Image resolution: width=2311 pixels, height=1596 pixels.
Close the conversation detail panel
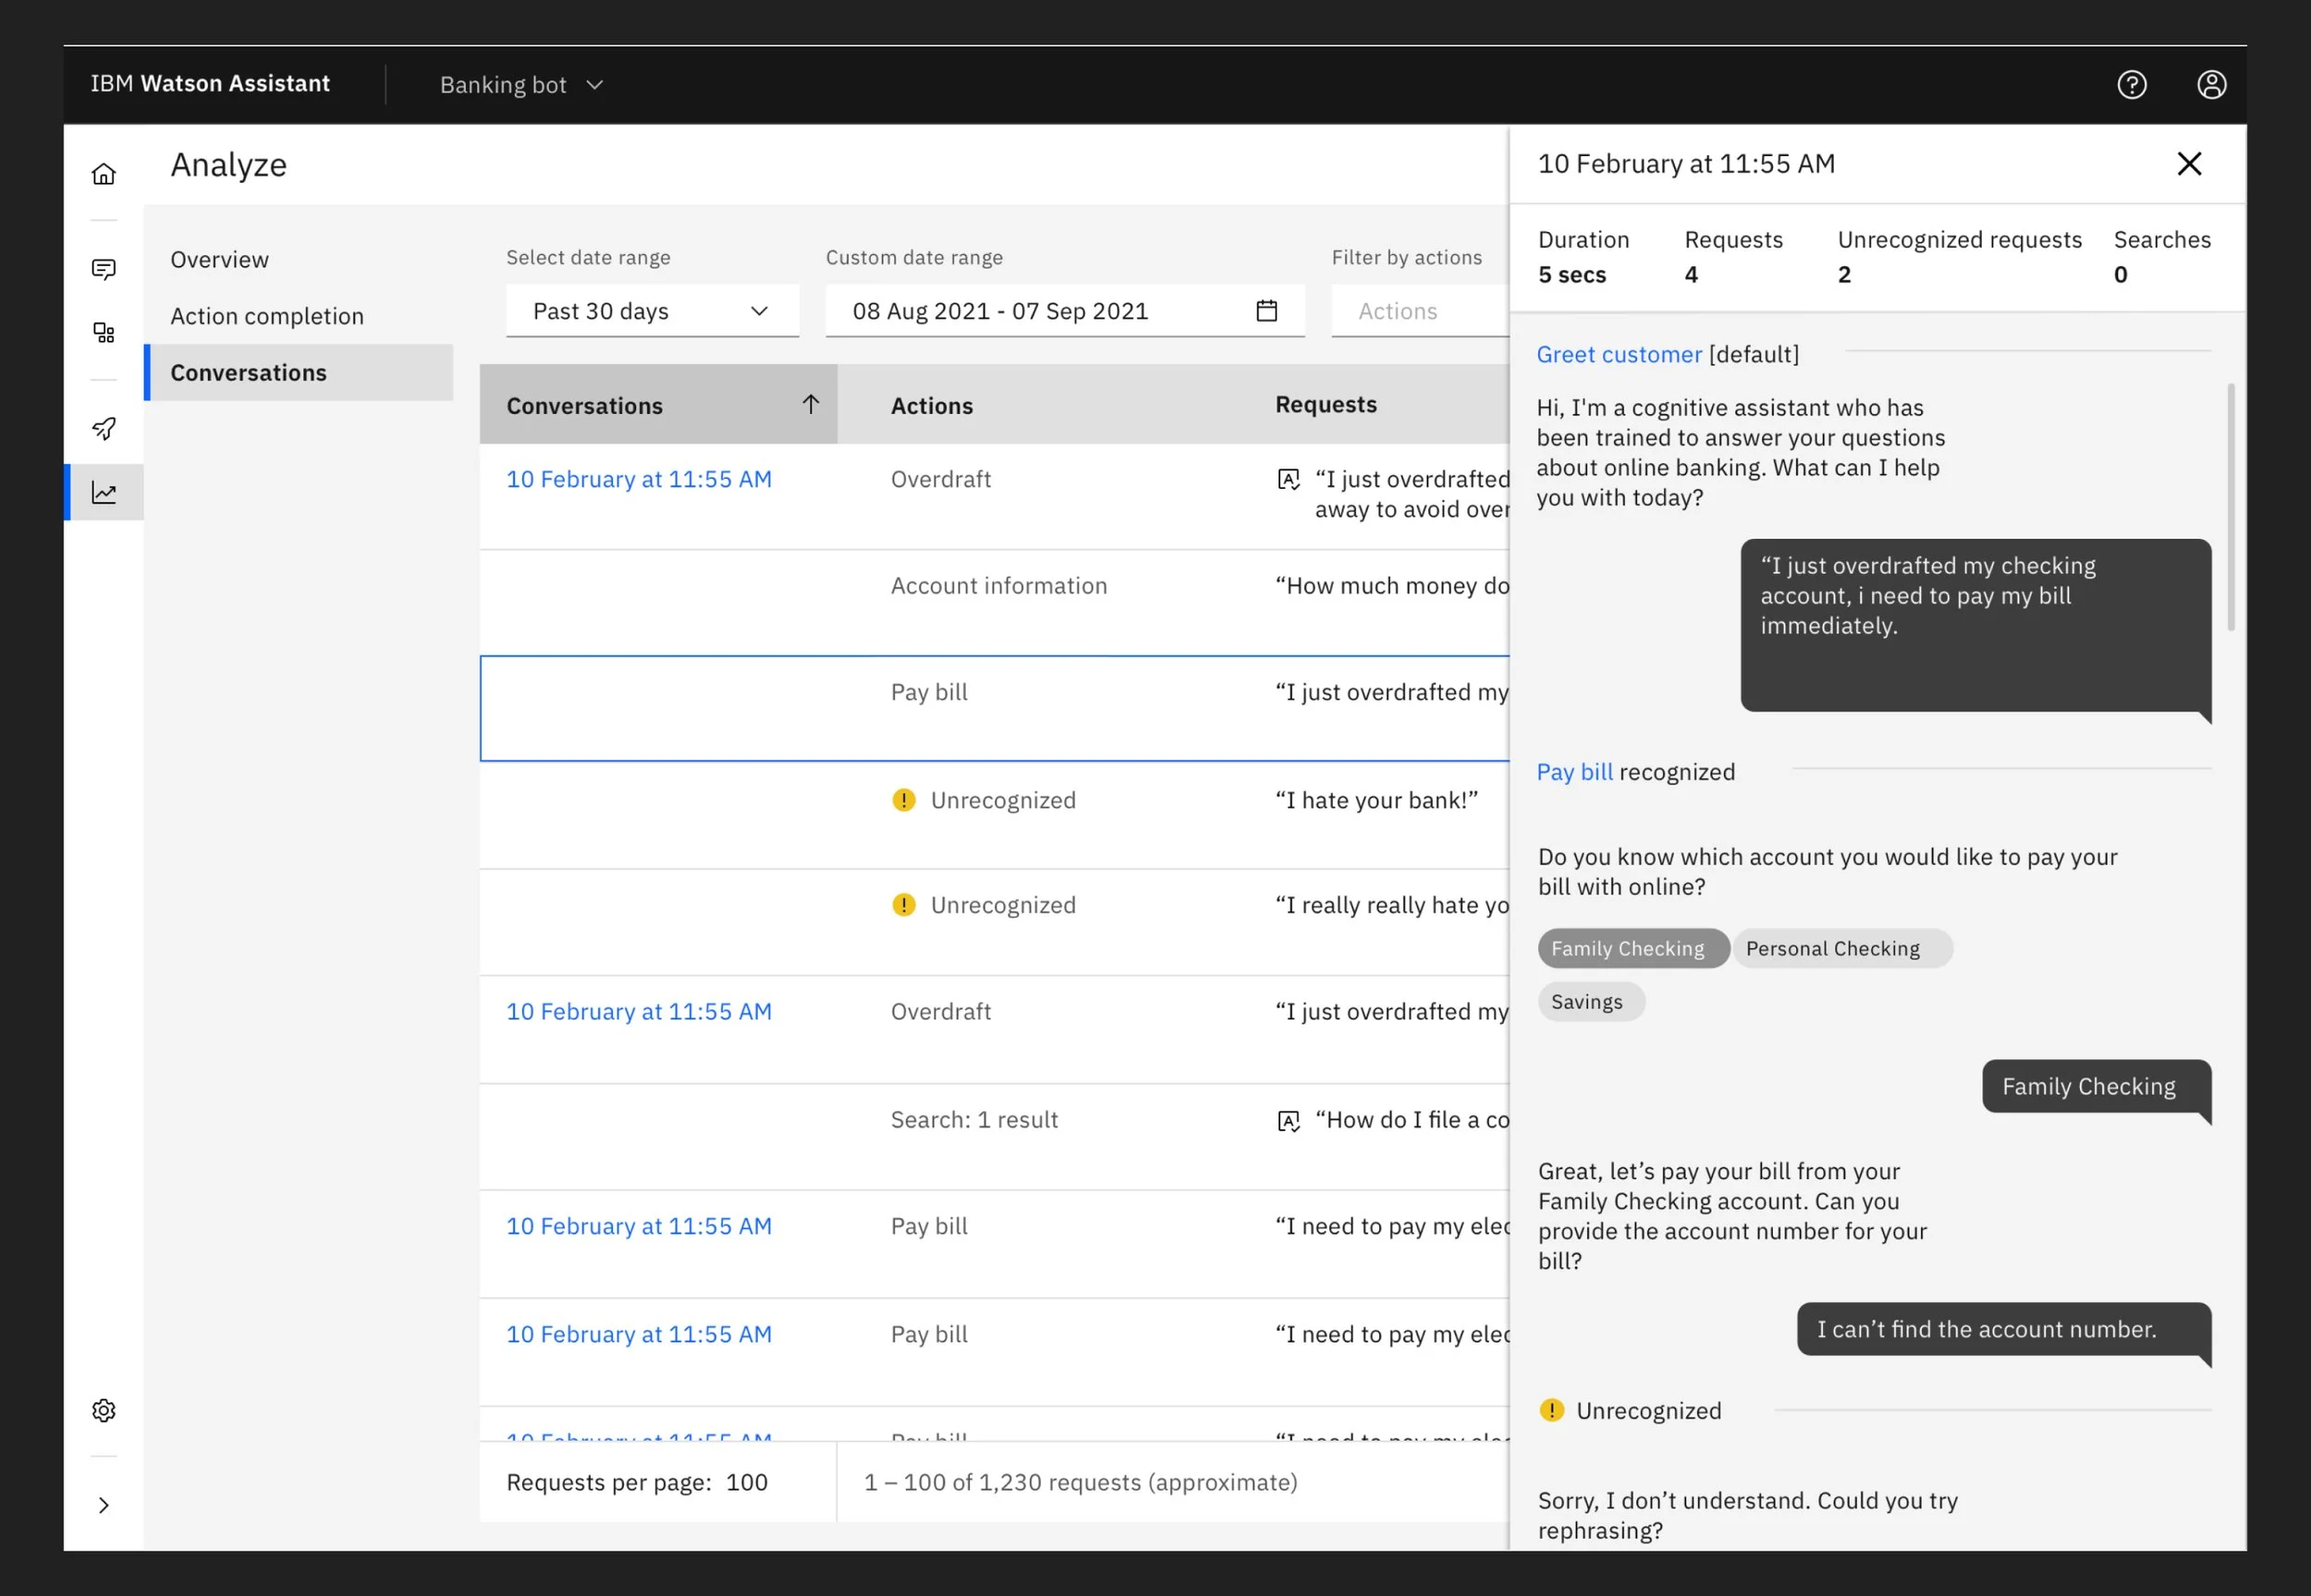tap(2189, 164)
